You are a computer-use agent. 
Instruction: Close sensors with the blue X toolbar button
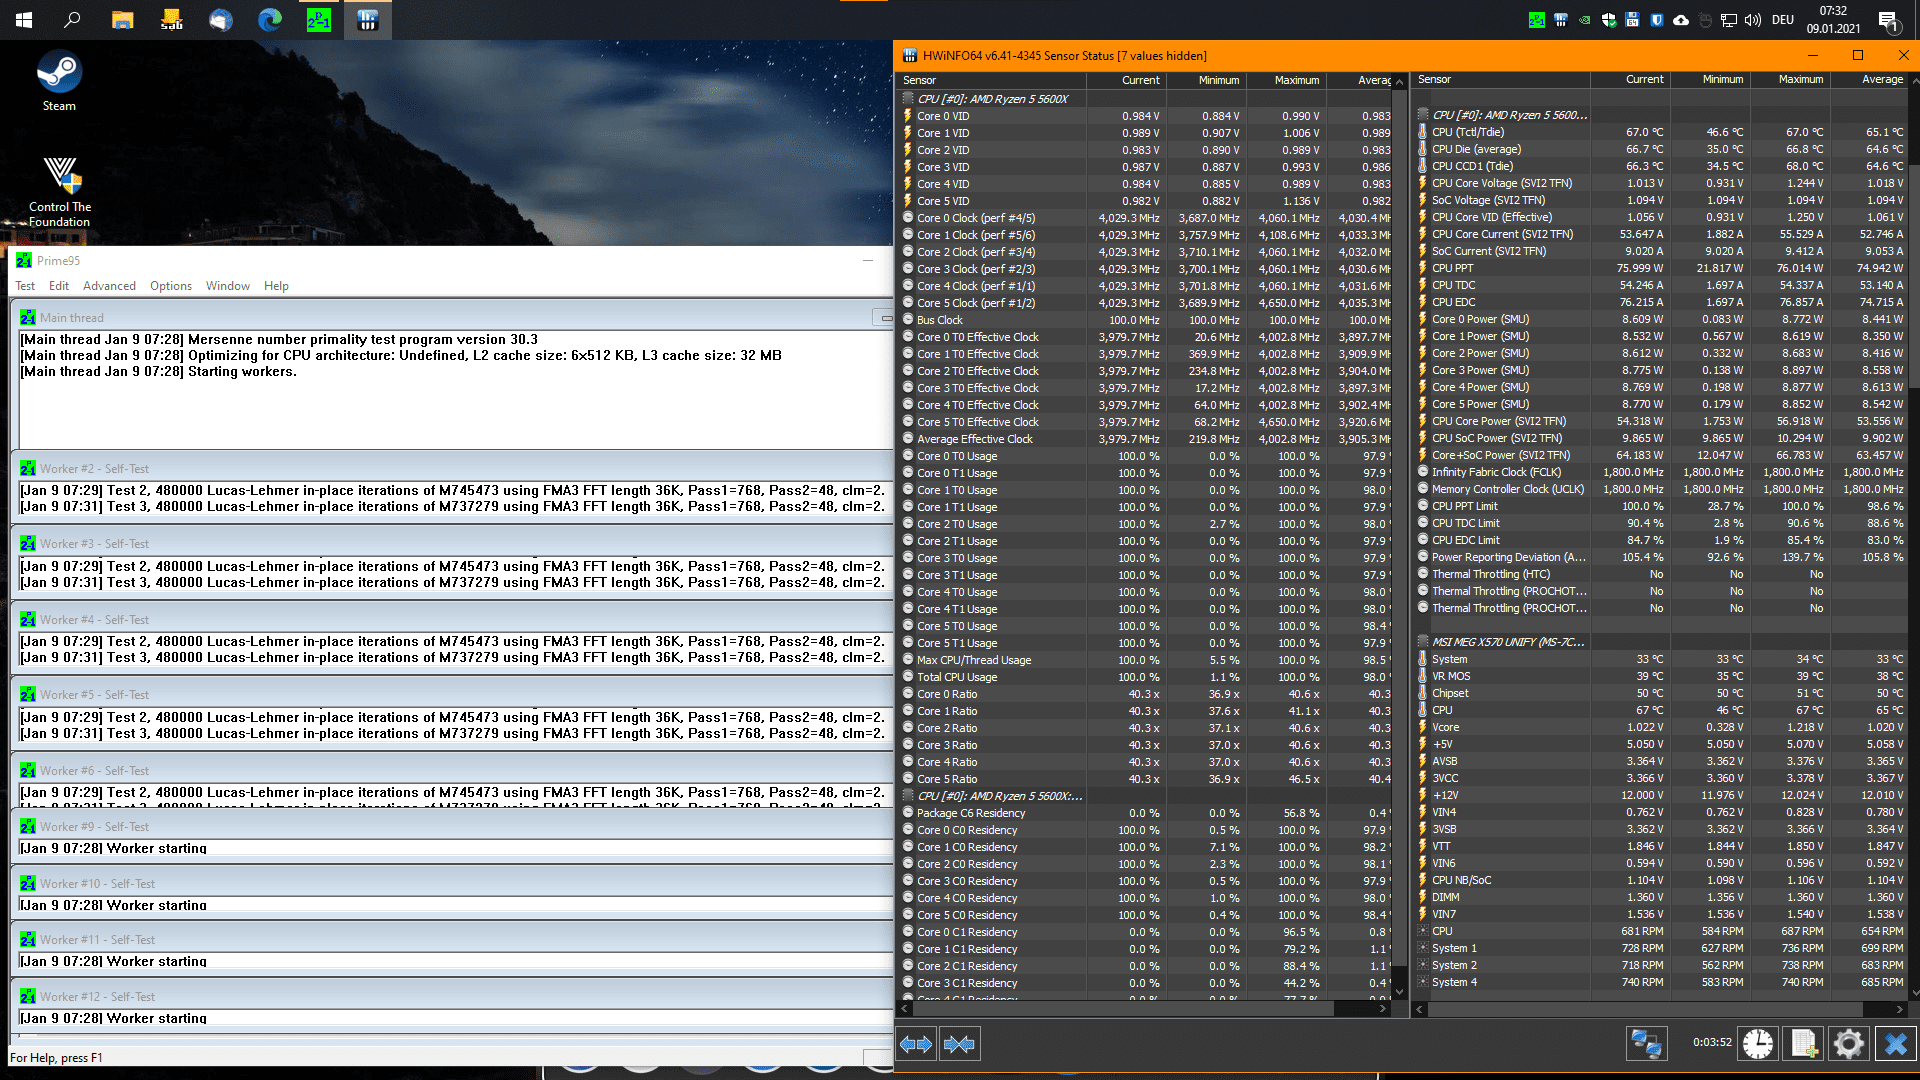click(1896, 1044)
